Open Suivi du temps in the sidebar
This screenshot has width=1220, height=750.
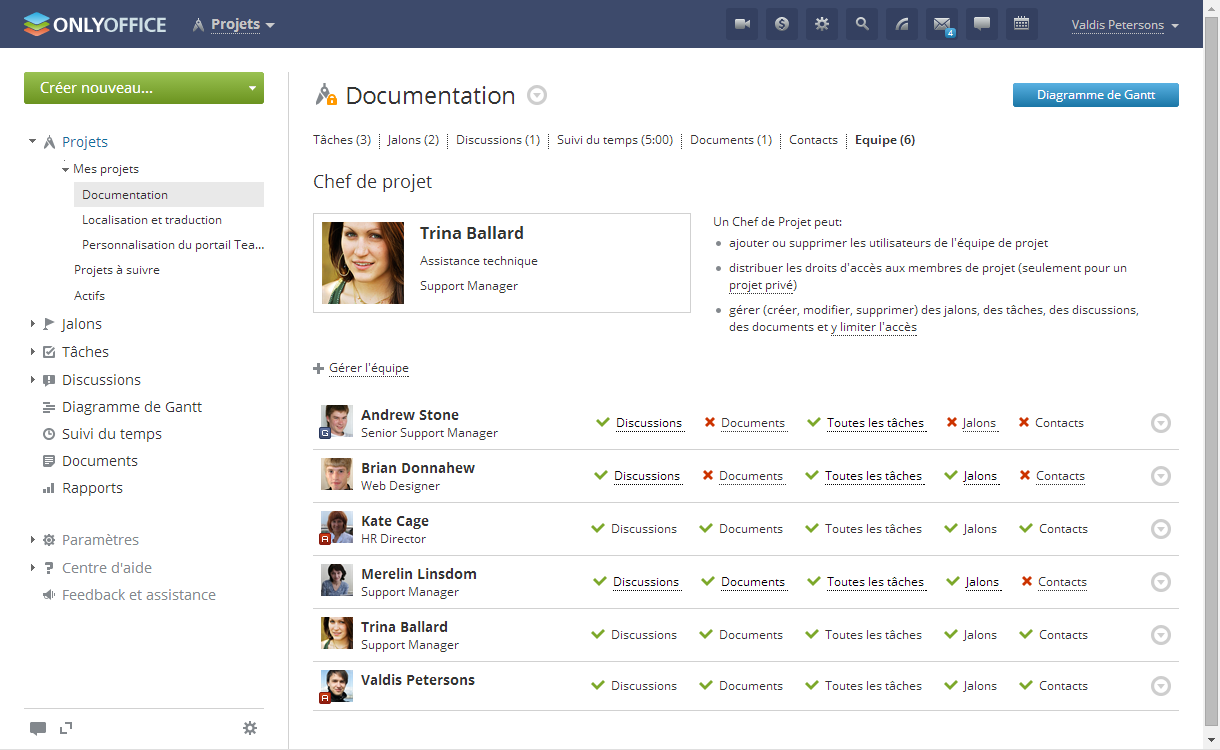112,434
